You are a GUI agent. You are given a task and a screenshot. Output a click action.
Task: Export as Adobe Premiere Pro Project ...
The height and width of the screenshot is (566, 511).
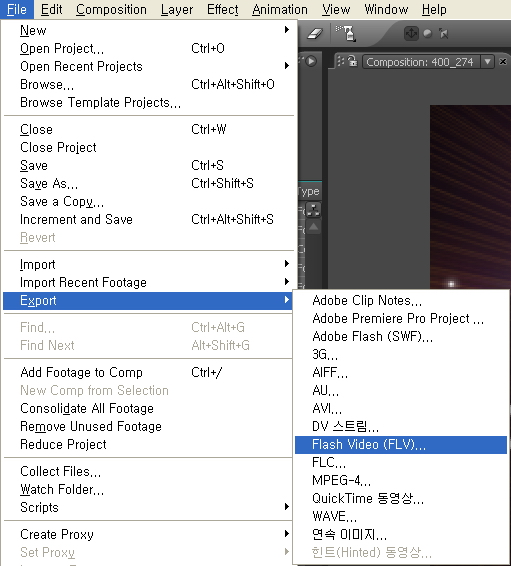tap(401, 318)
